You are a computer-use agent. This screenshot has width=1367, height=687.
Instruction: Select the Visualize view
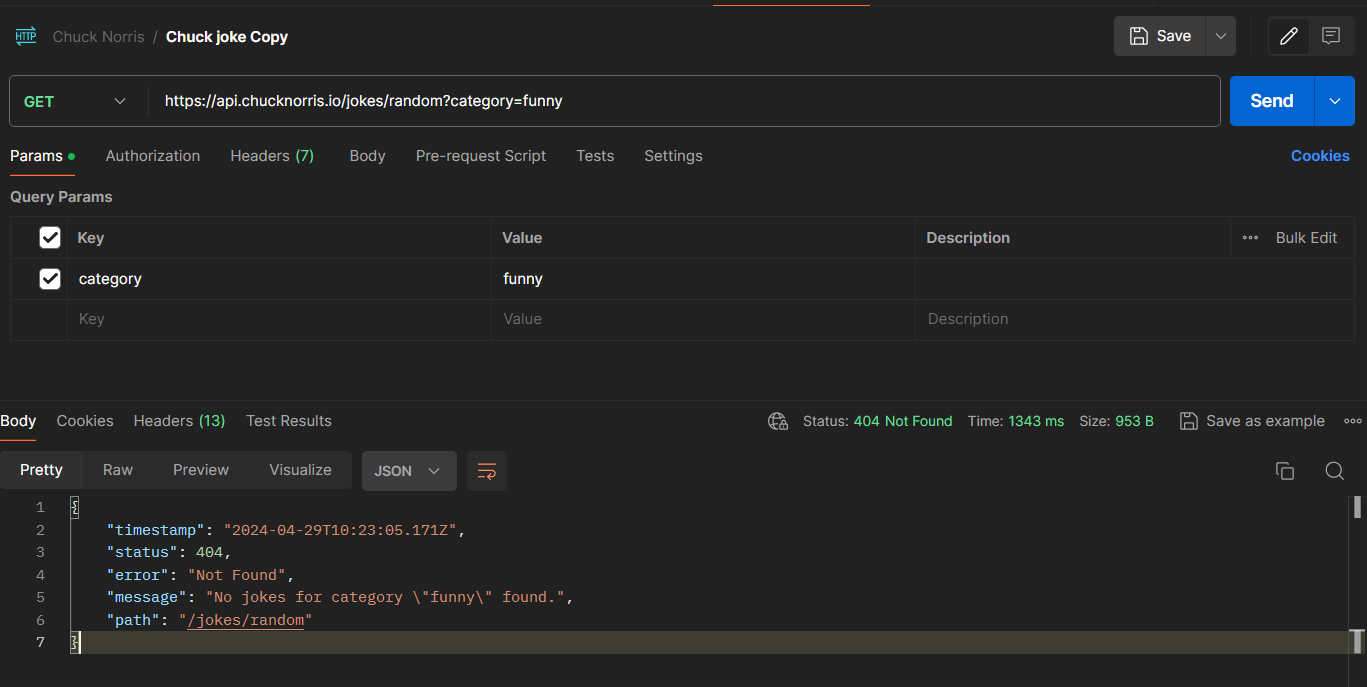click(300, 470)
